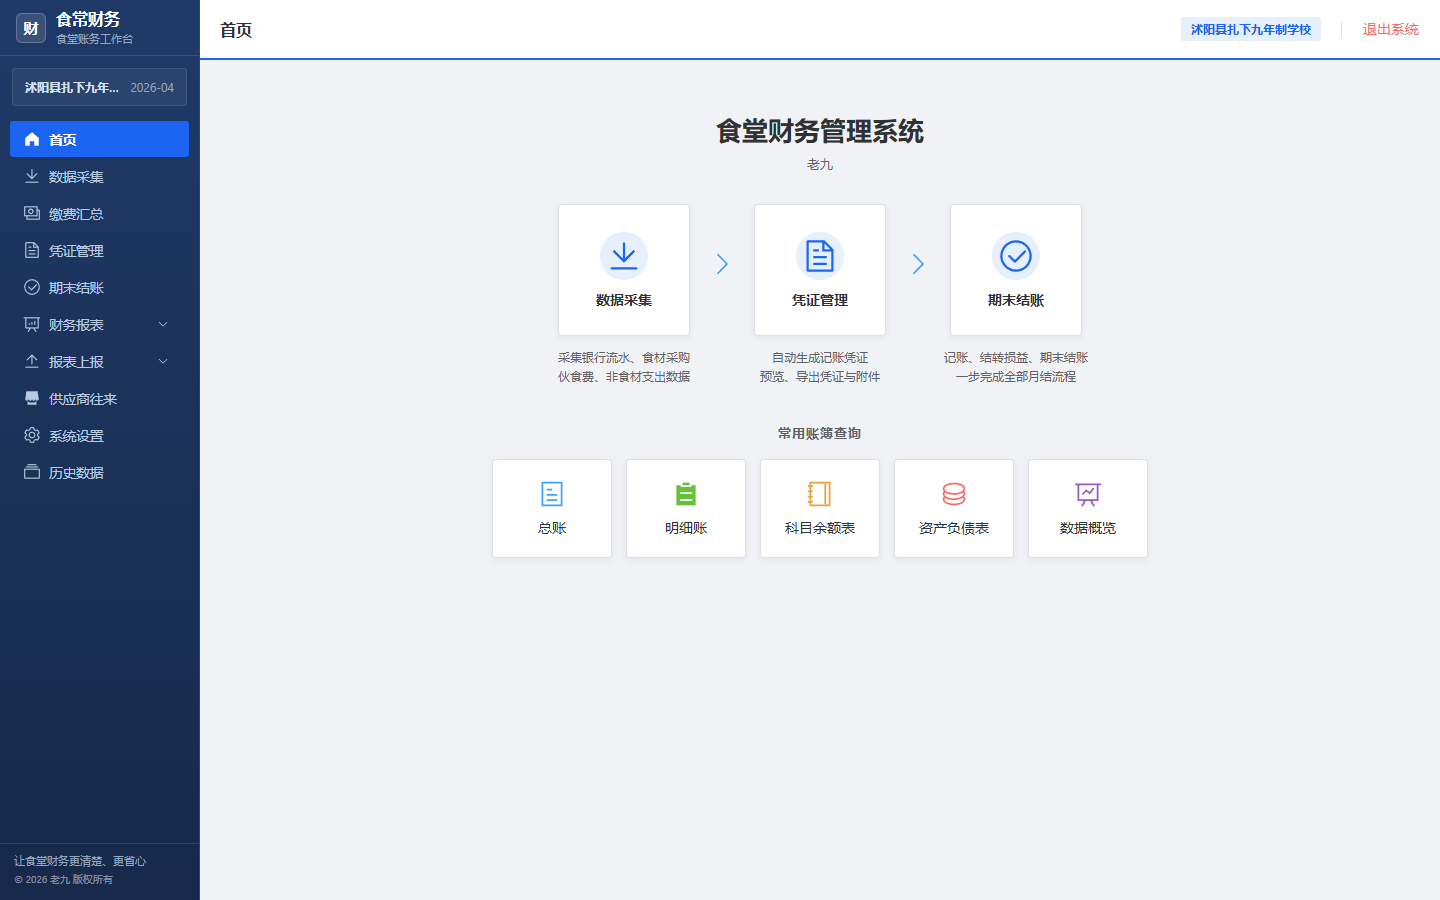
Task: Open 期末结账 from the sidebar menu
Action: pyautogui.click(x=99, y=287)
